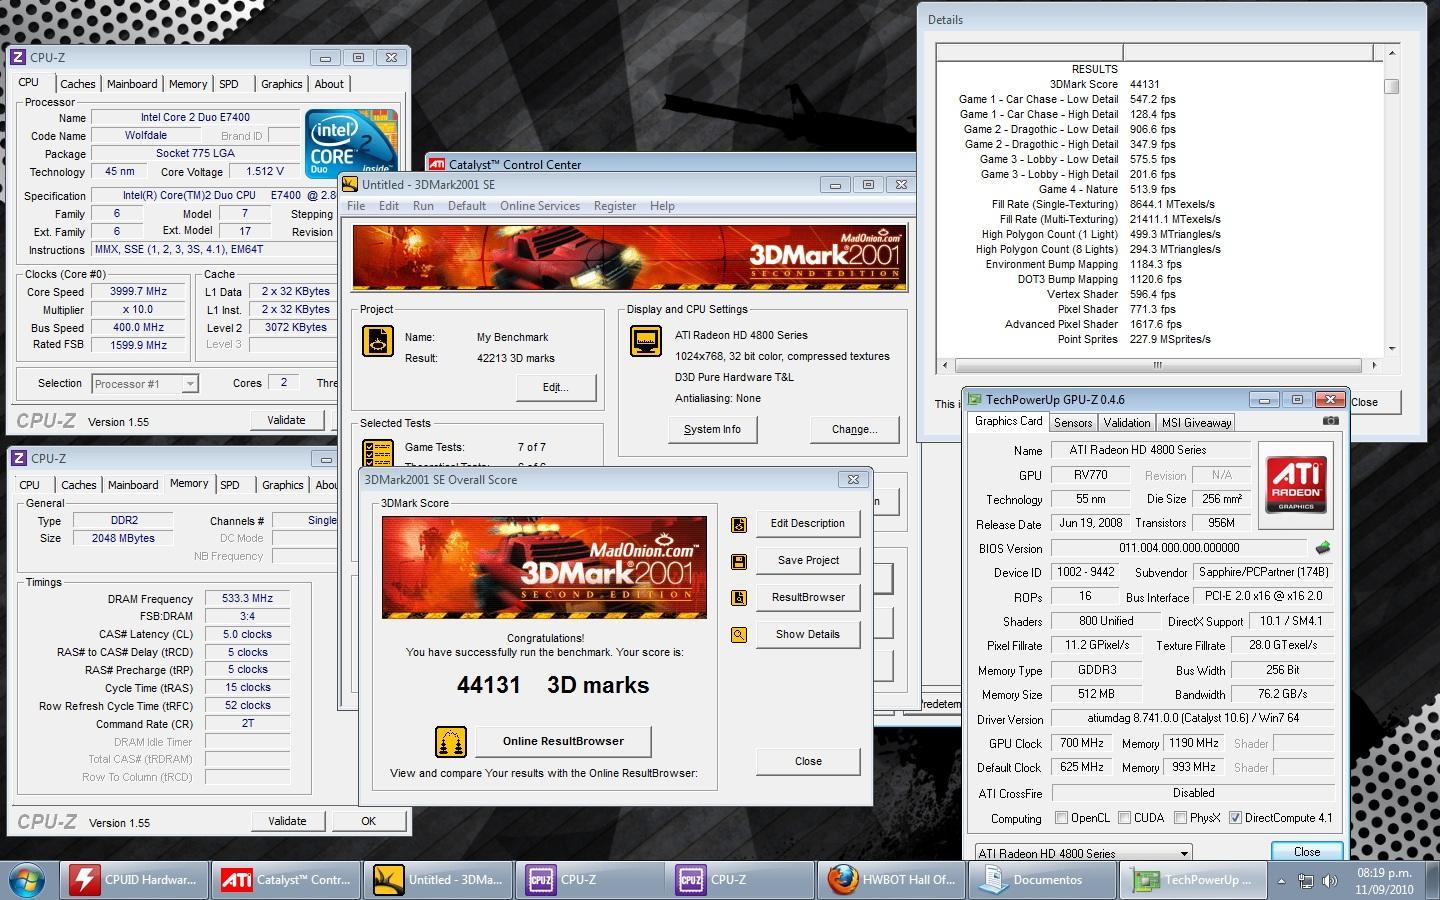Image resolution: width=1440 pixels, height=900 pixels.
Task: Switch to Graphics tab in top CPU-Z
Action: pyautogui.click(x=281, y=84)
